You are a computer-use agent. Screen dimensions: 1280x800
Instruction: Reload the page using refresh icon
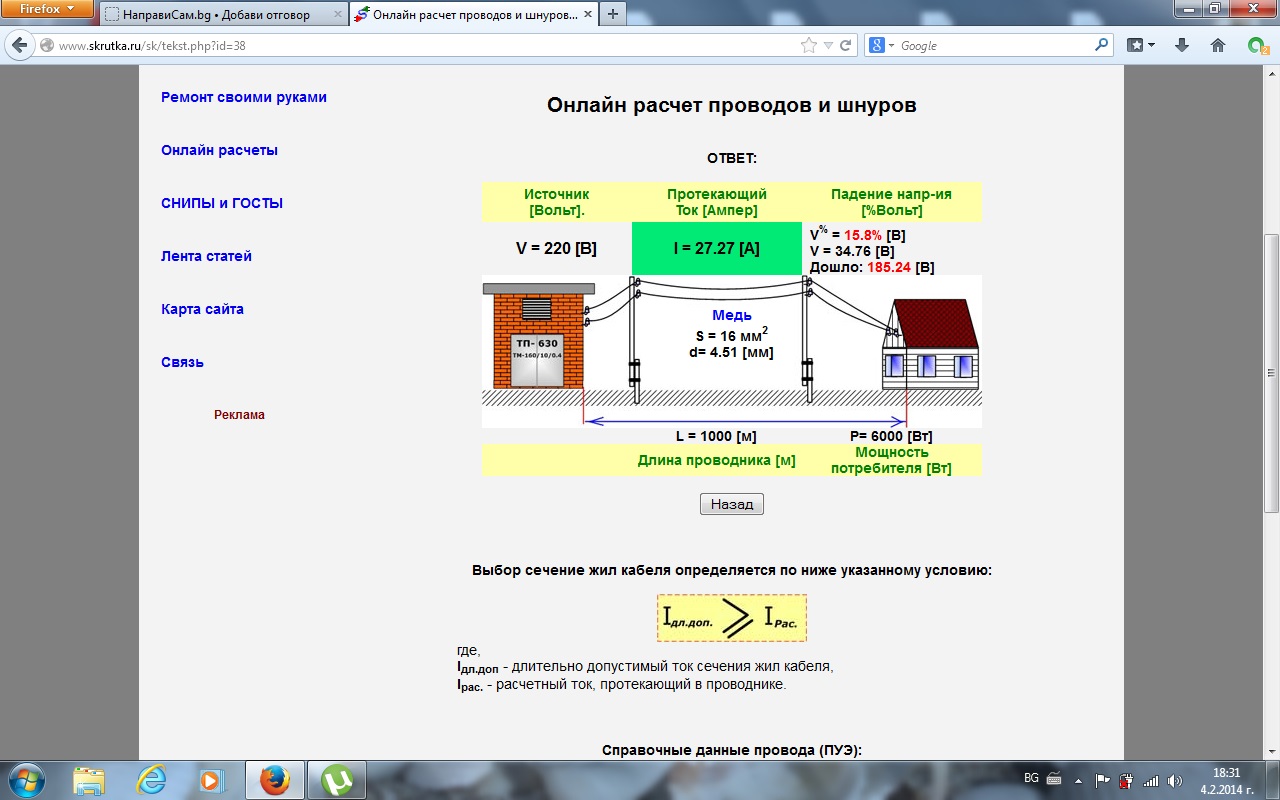pos(845,46)
